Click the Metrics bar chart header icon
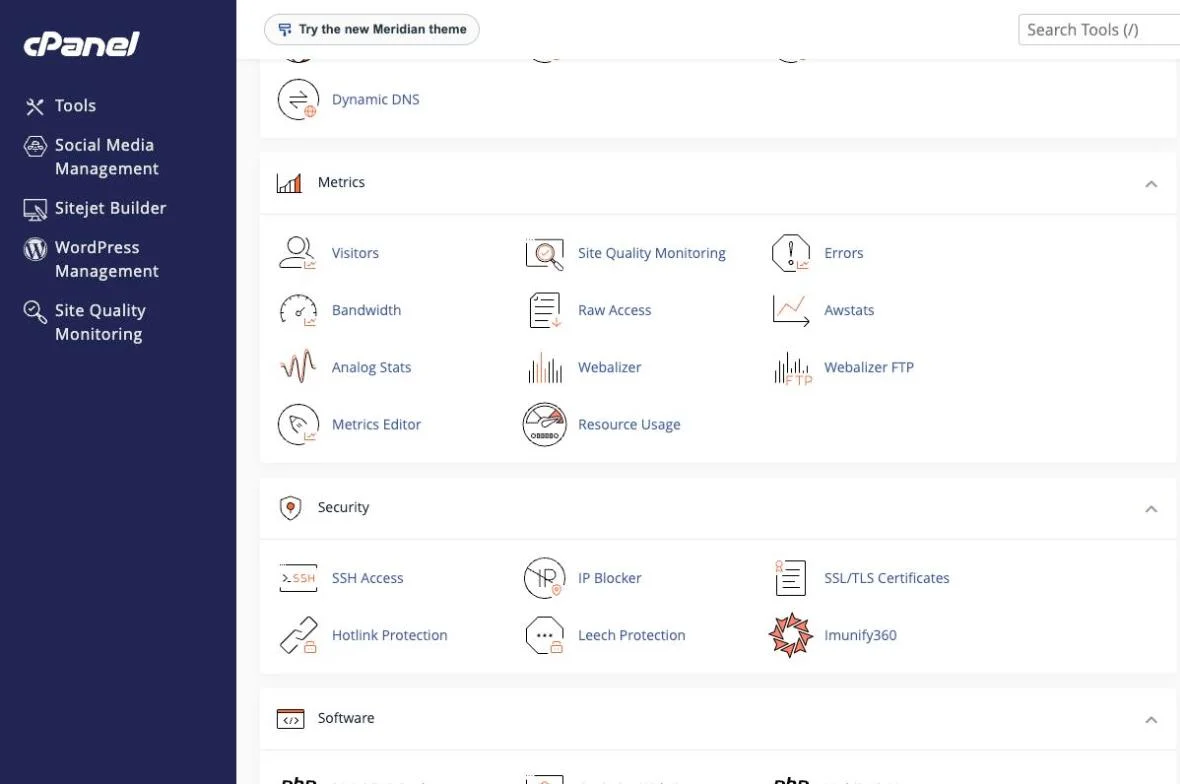 (289, 183)
